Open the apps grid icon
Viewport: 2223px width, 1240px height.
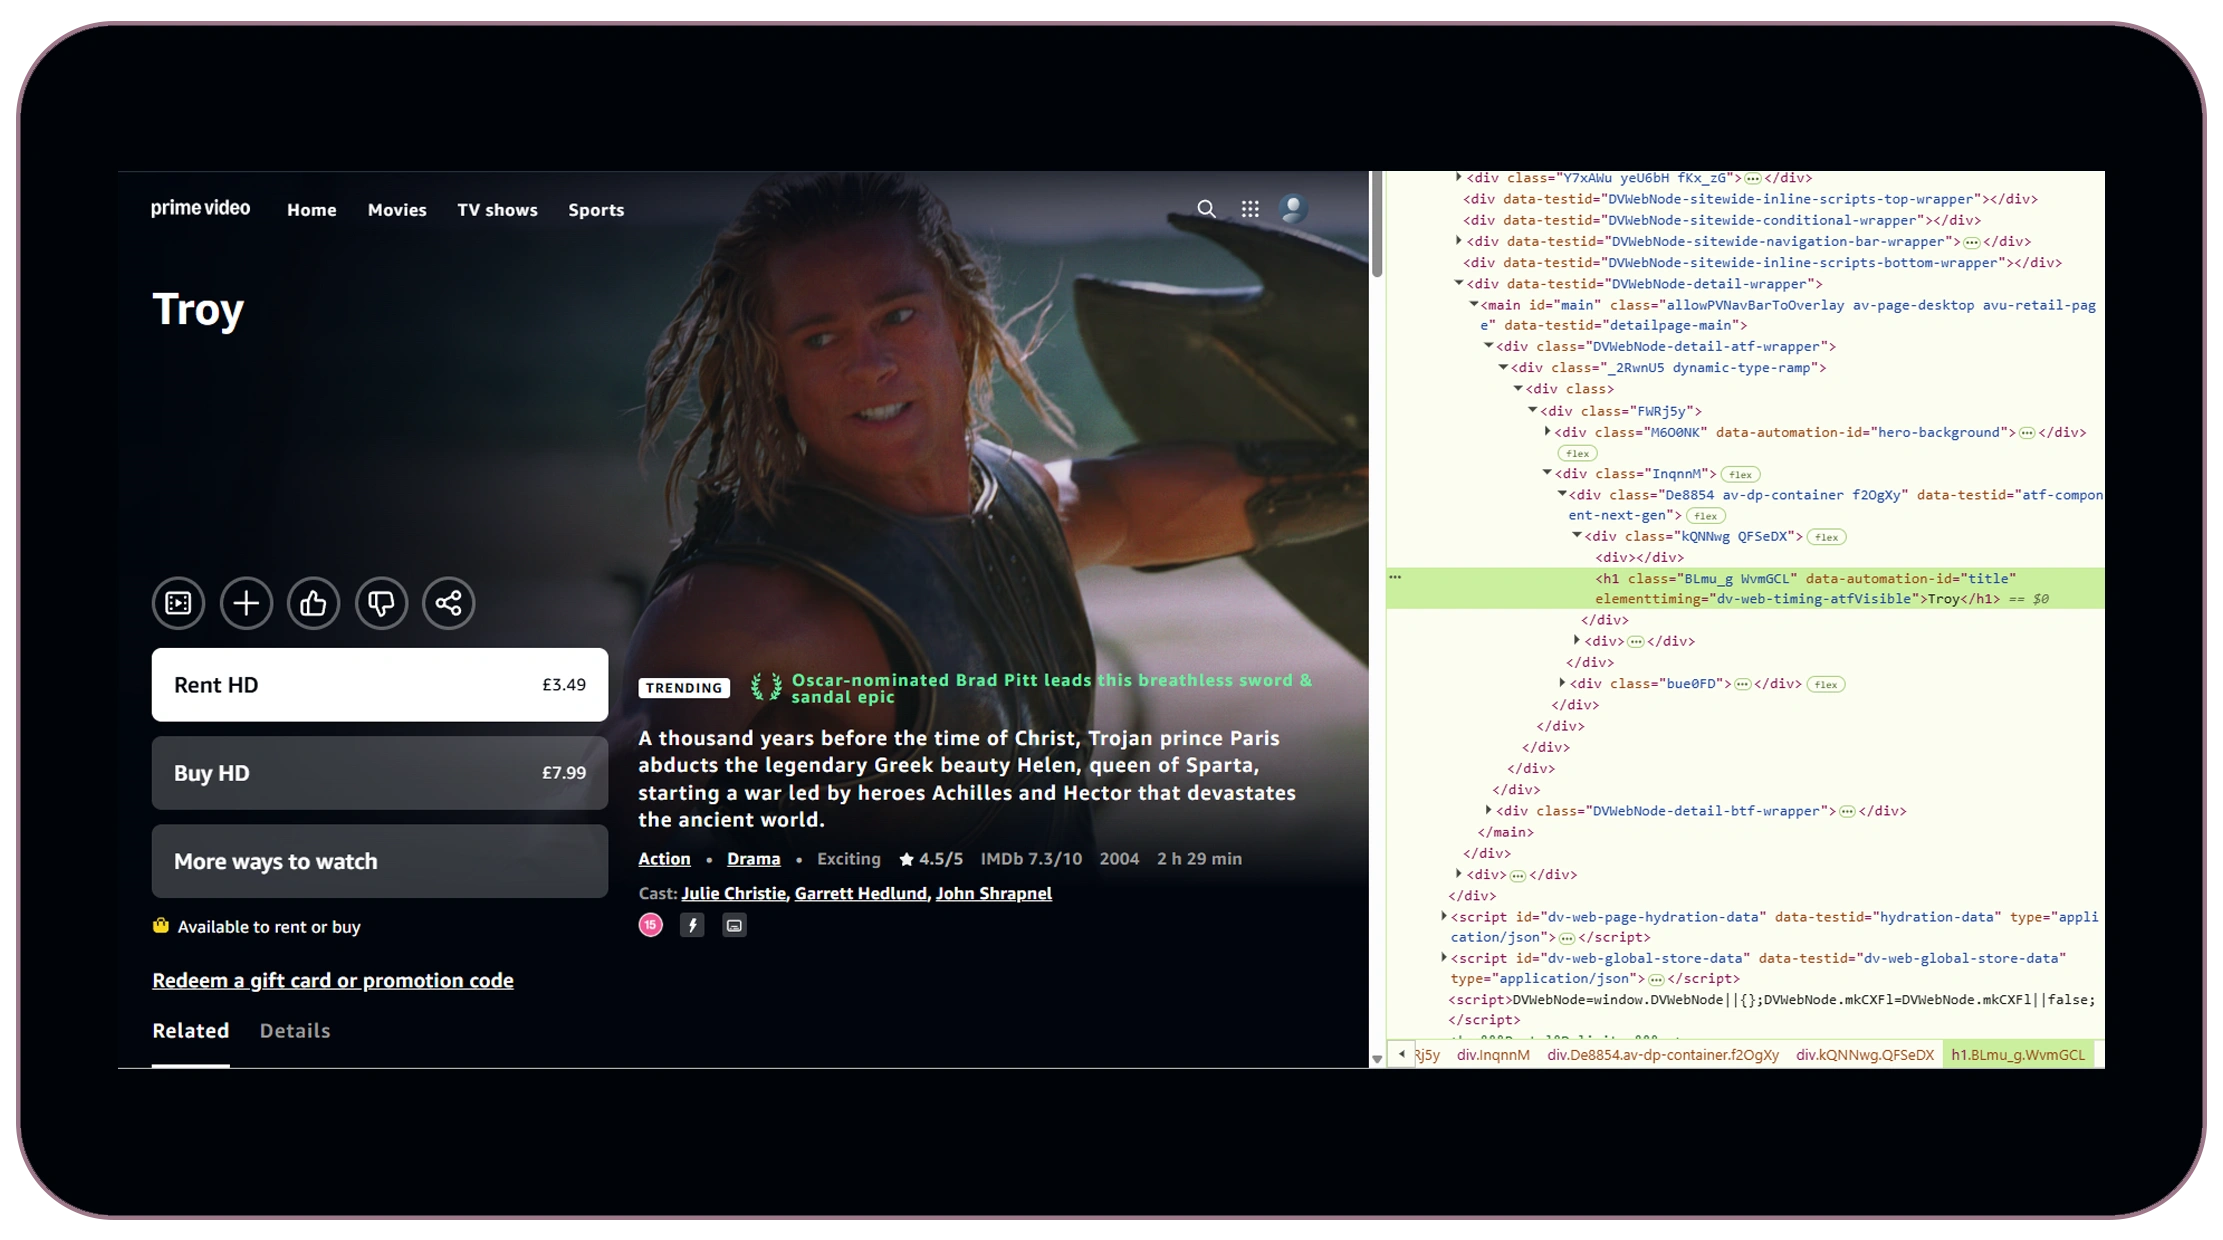1250,209
